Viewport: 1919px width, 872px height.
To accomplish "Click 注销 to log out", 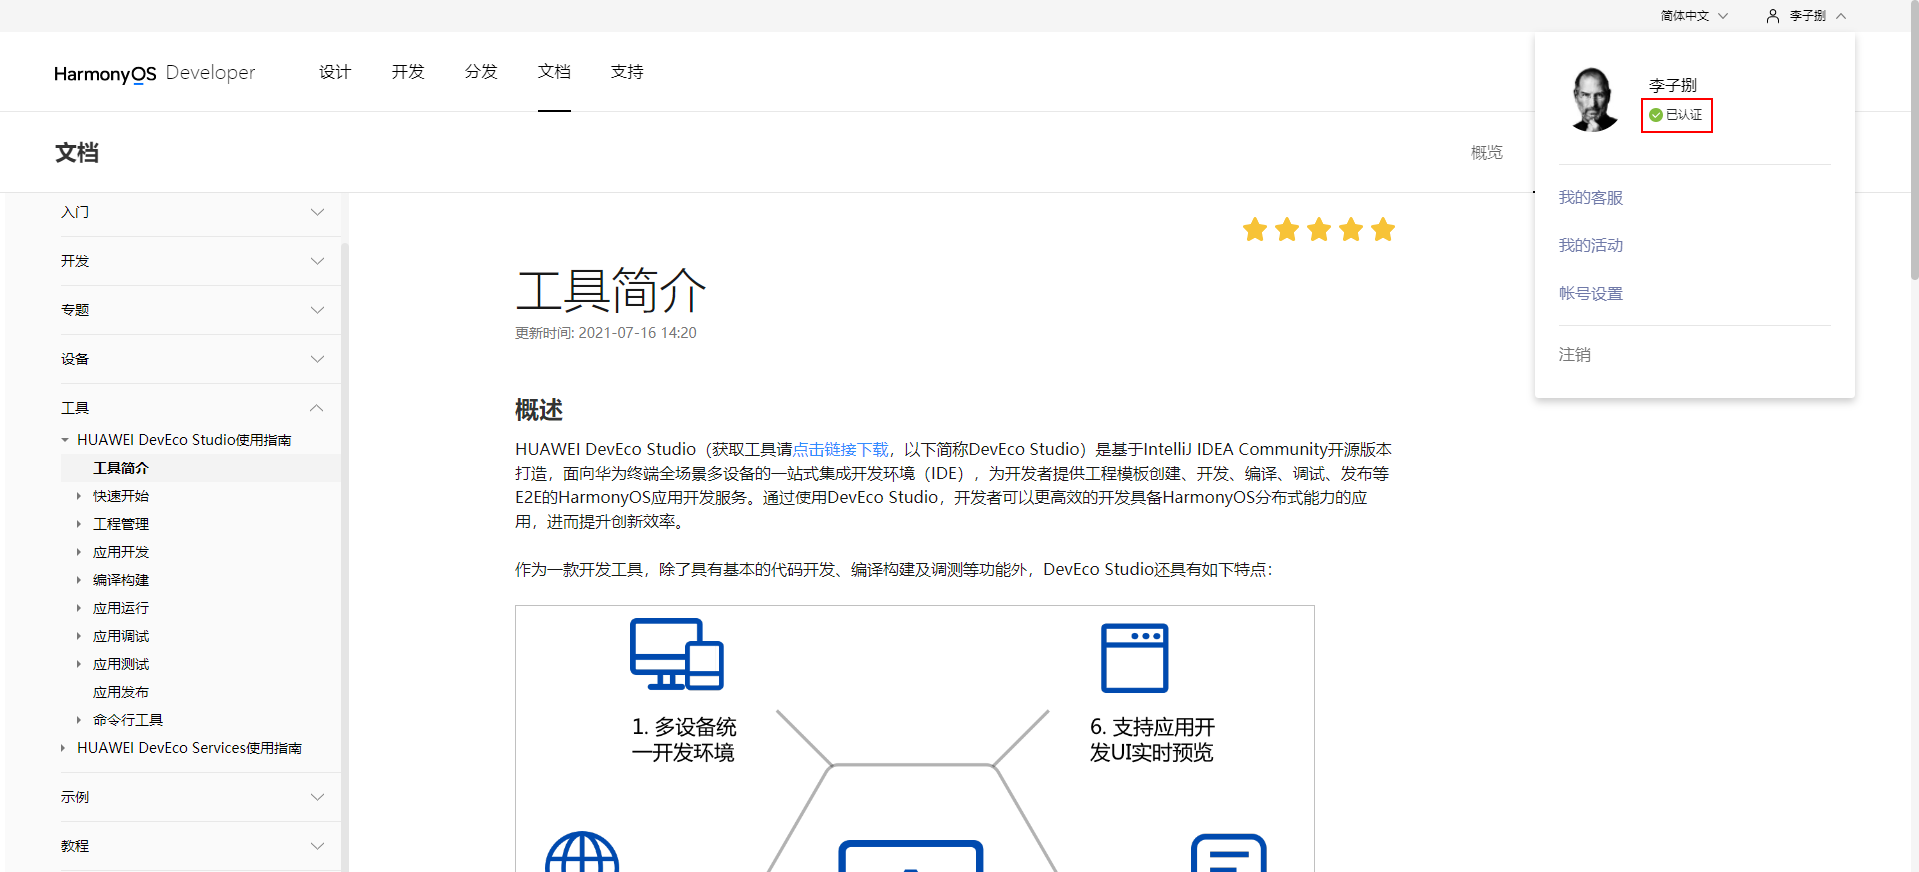I will tap(1575, 355).
